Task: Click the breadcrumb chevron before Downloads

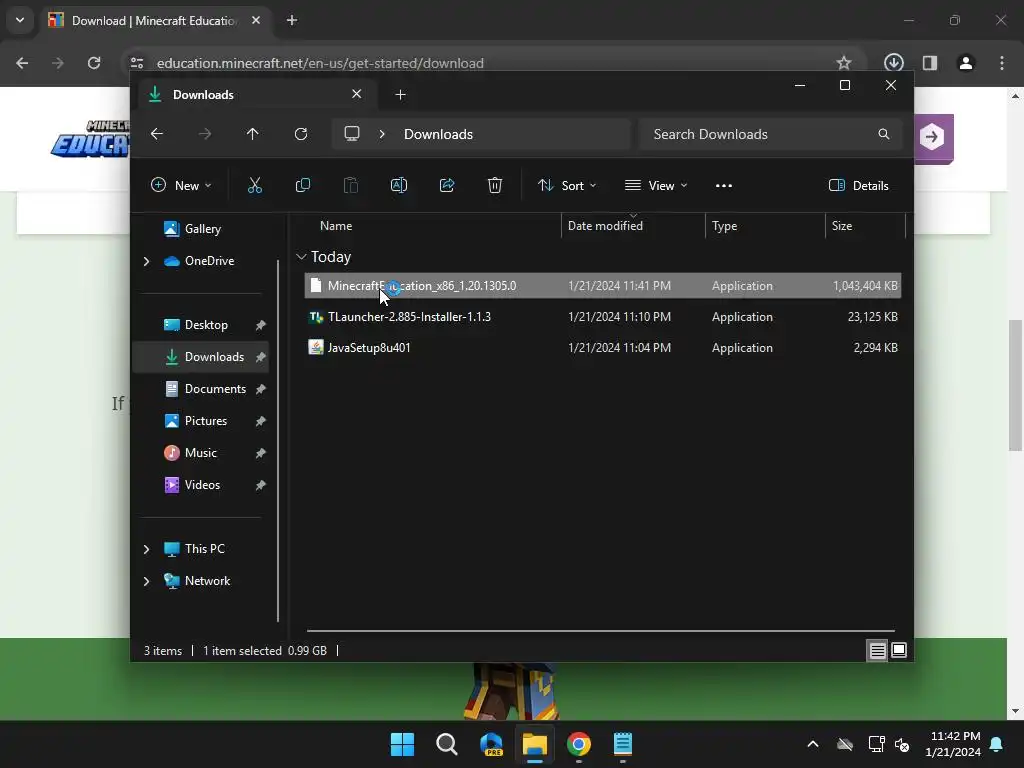Action: [x=382, y=134]
